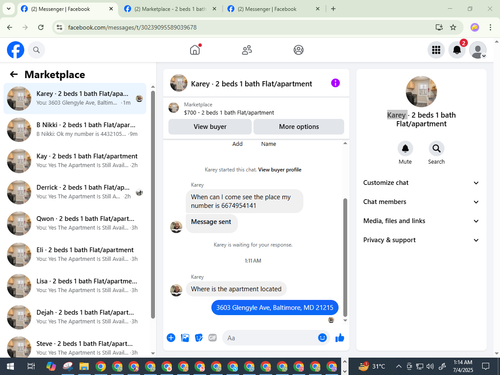Screen dimensions: 500x375
Task: Open the account avatar menu
Action: pos(478,50)
